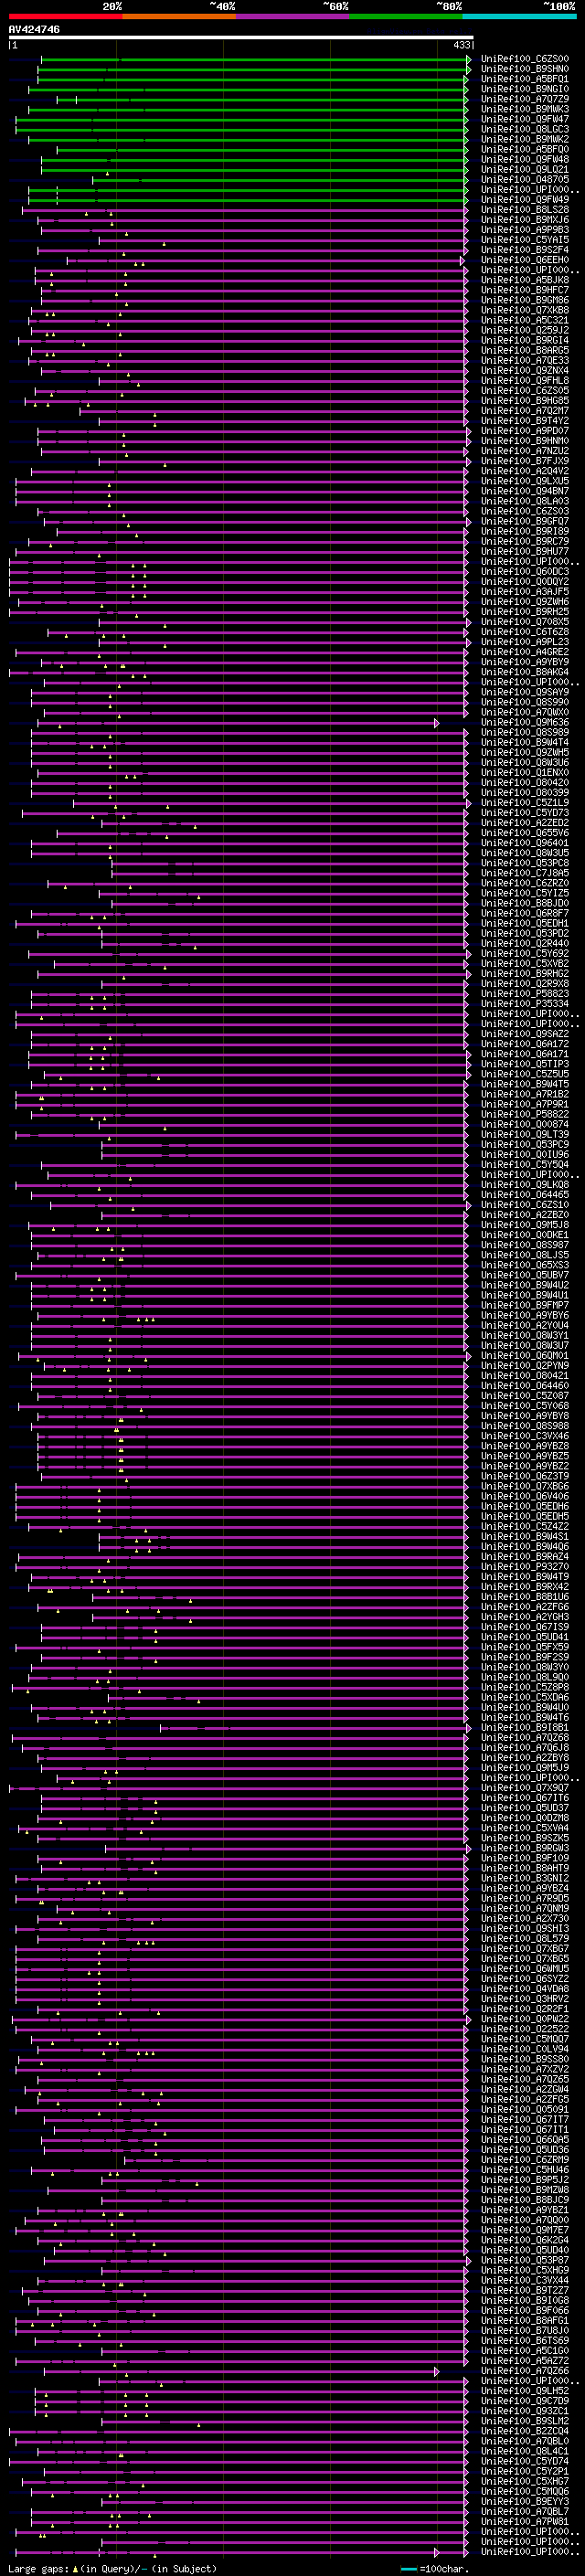Open hit UniRef100_A5BFQ1
585x2576 pixels.
[x=525, y=80]
